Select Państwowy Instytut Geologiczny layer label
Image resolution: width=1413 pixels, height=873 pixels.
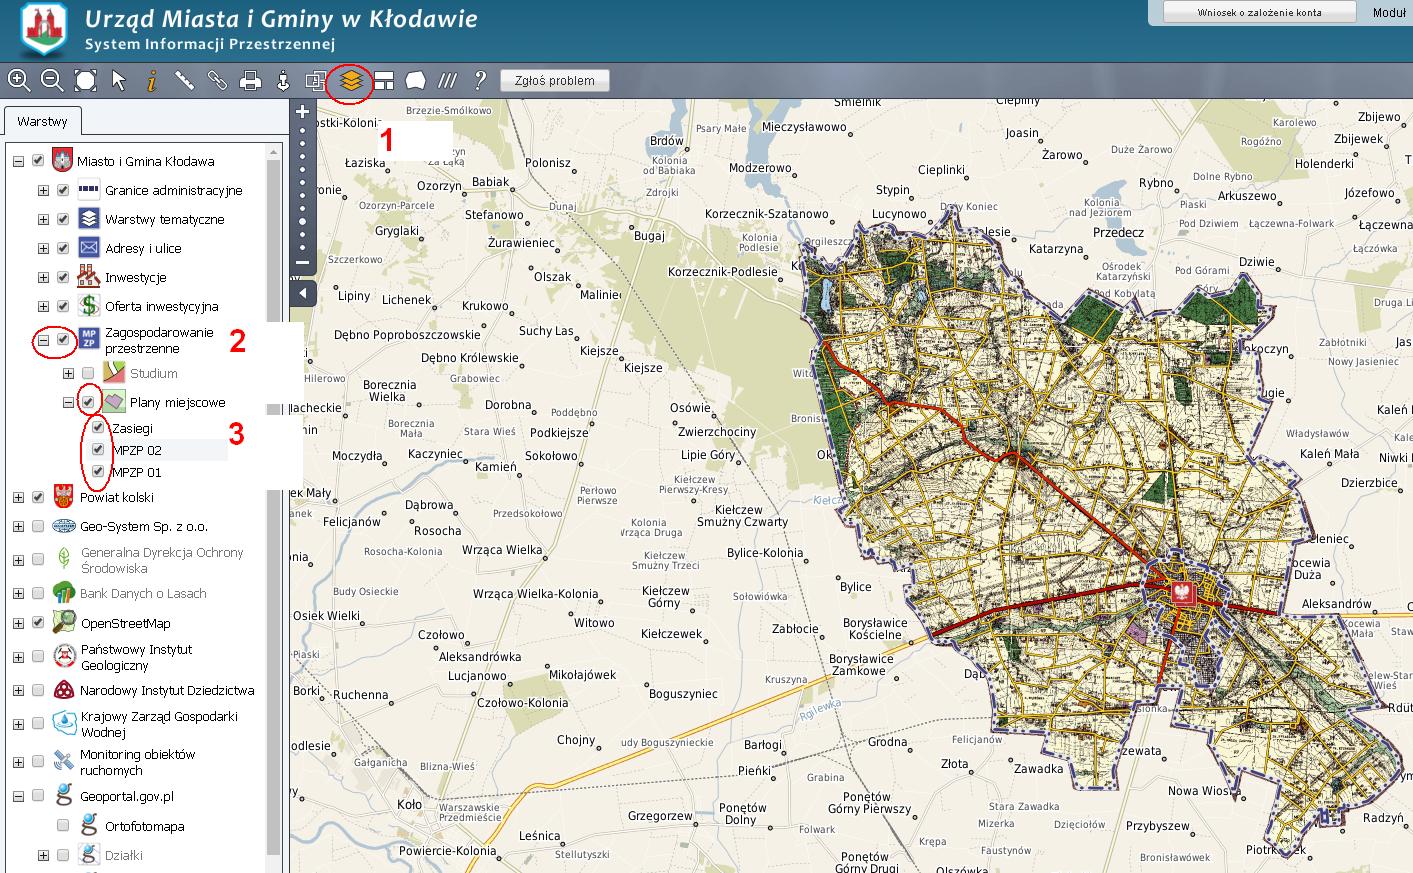coord(136,657)
